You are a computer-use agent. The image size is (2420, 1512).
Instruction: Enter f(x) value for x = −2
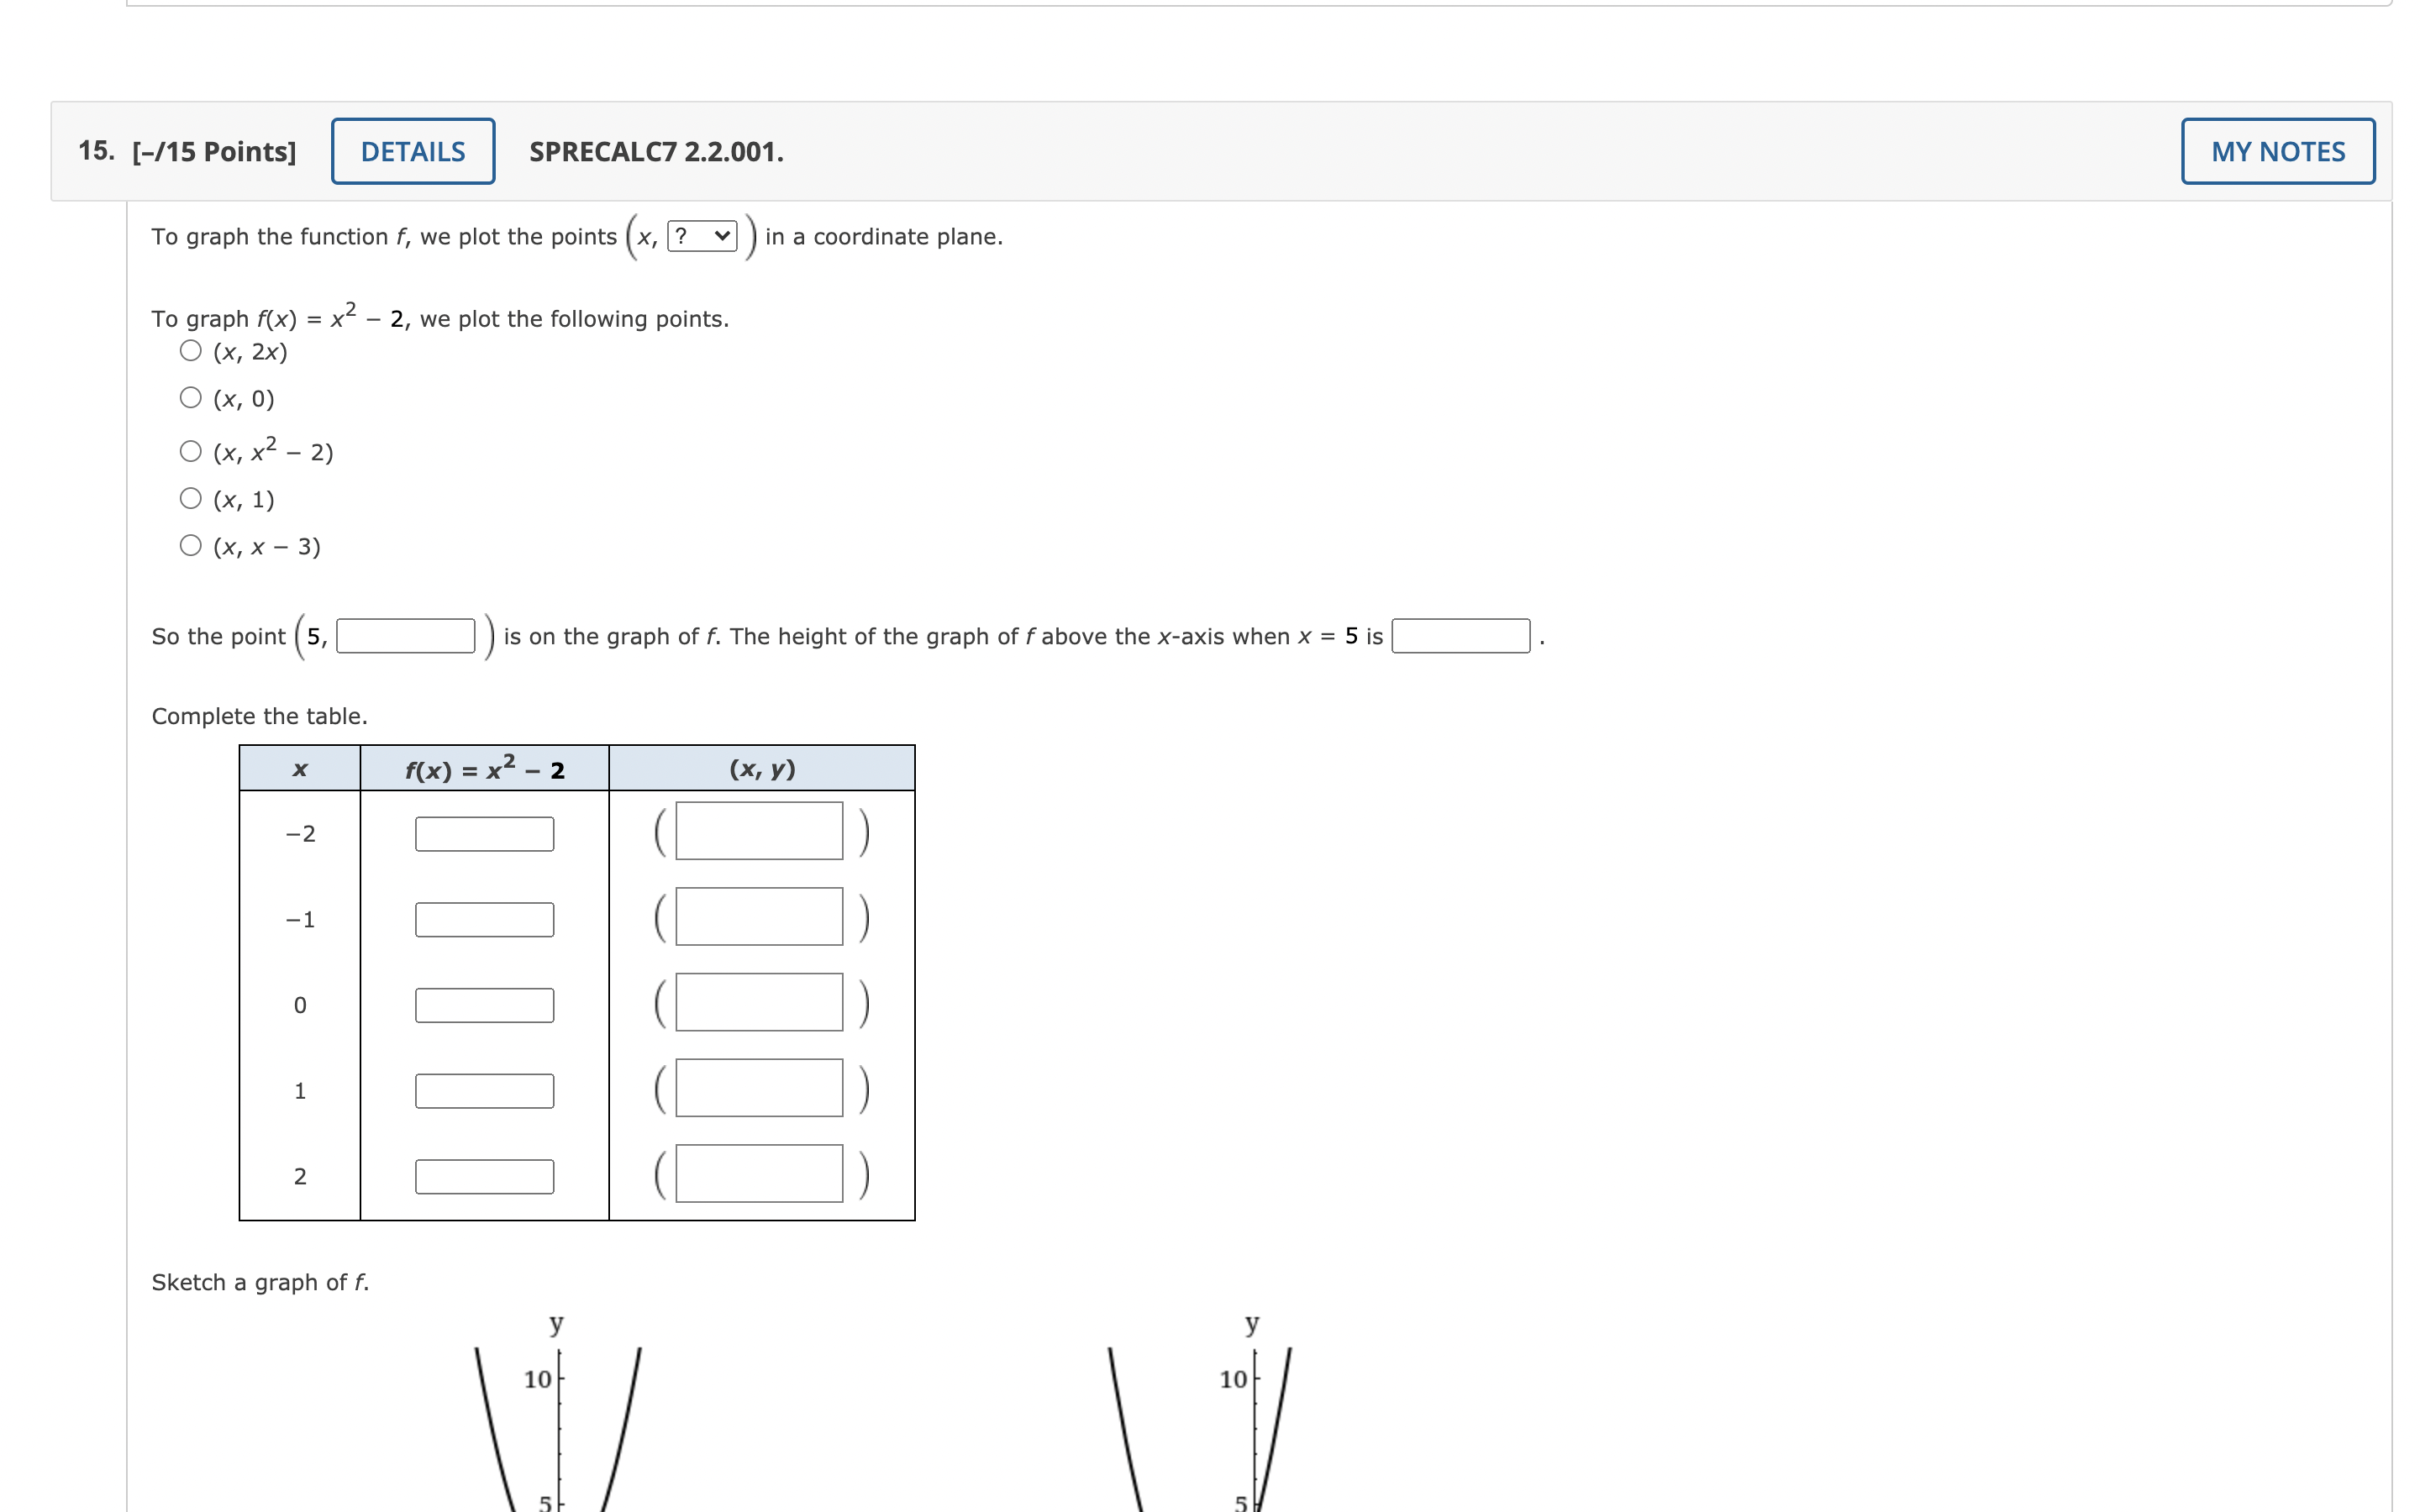point(484,833)
